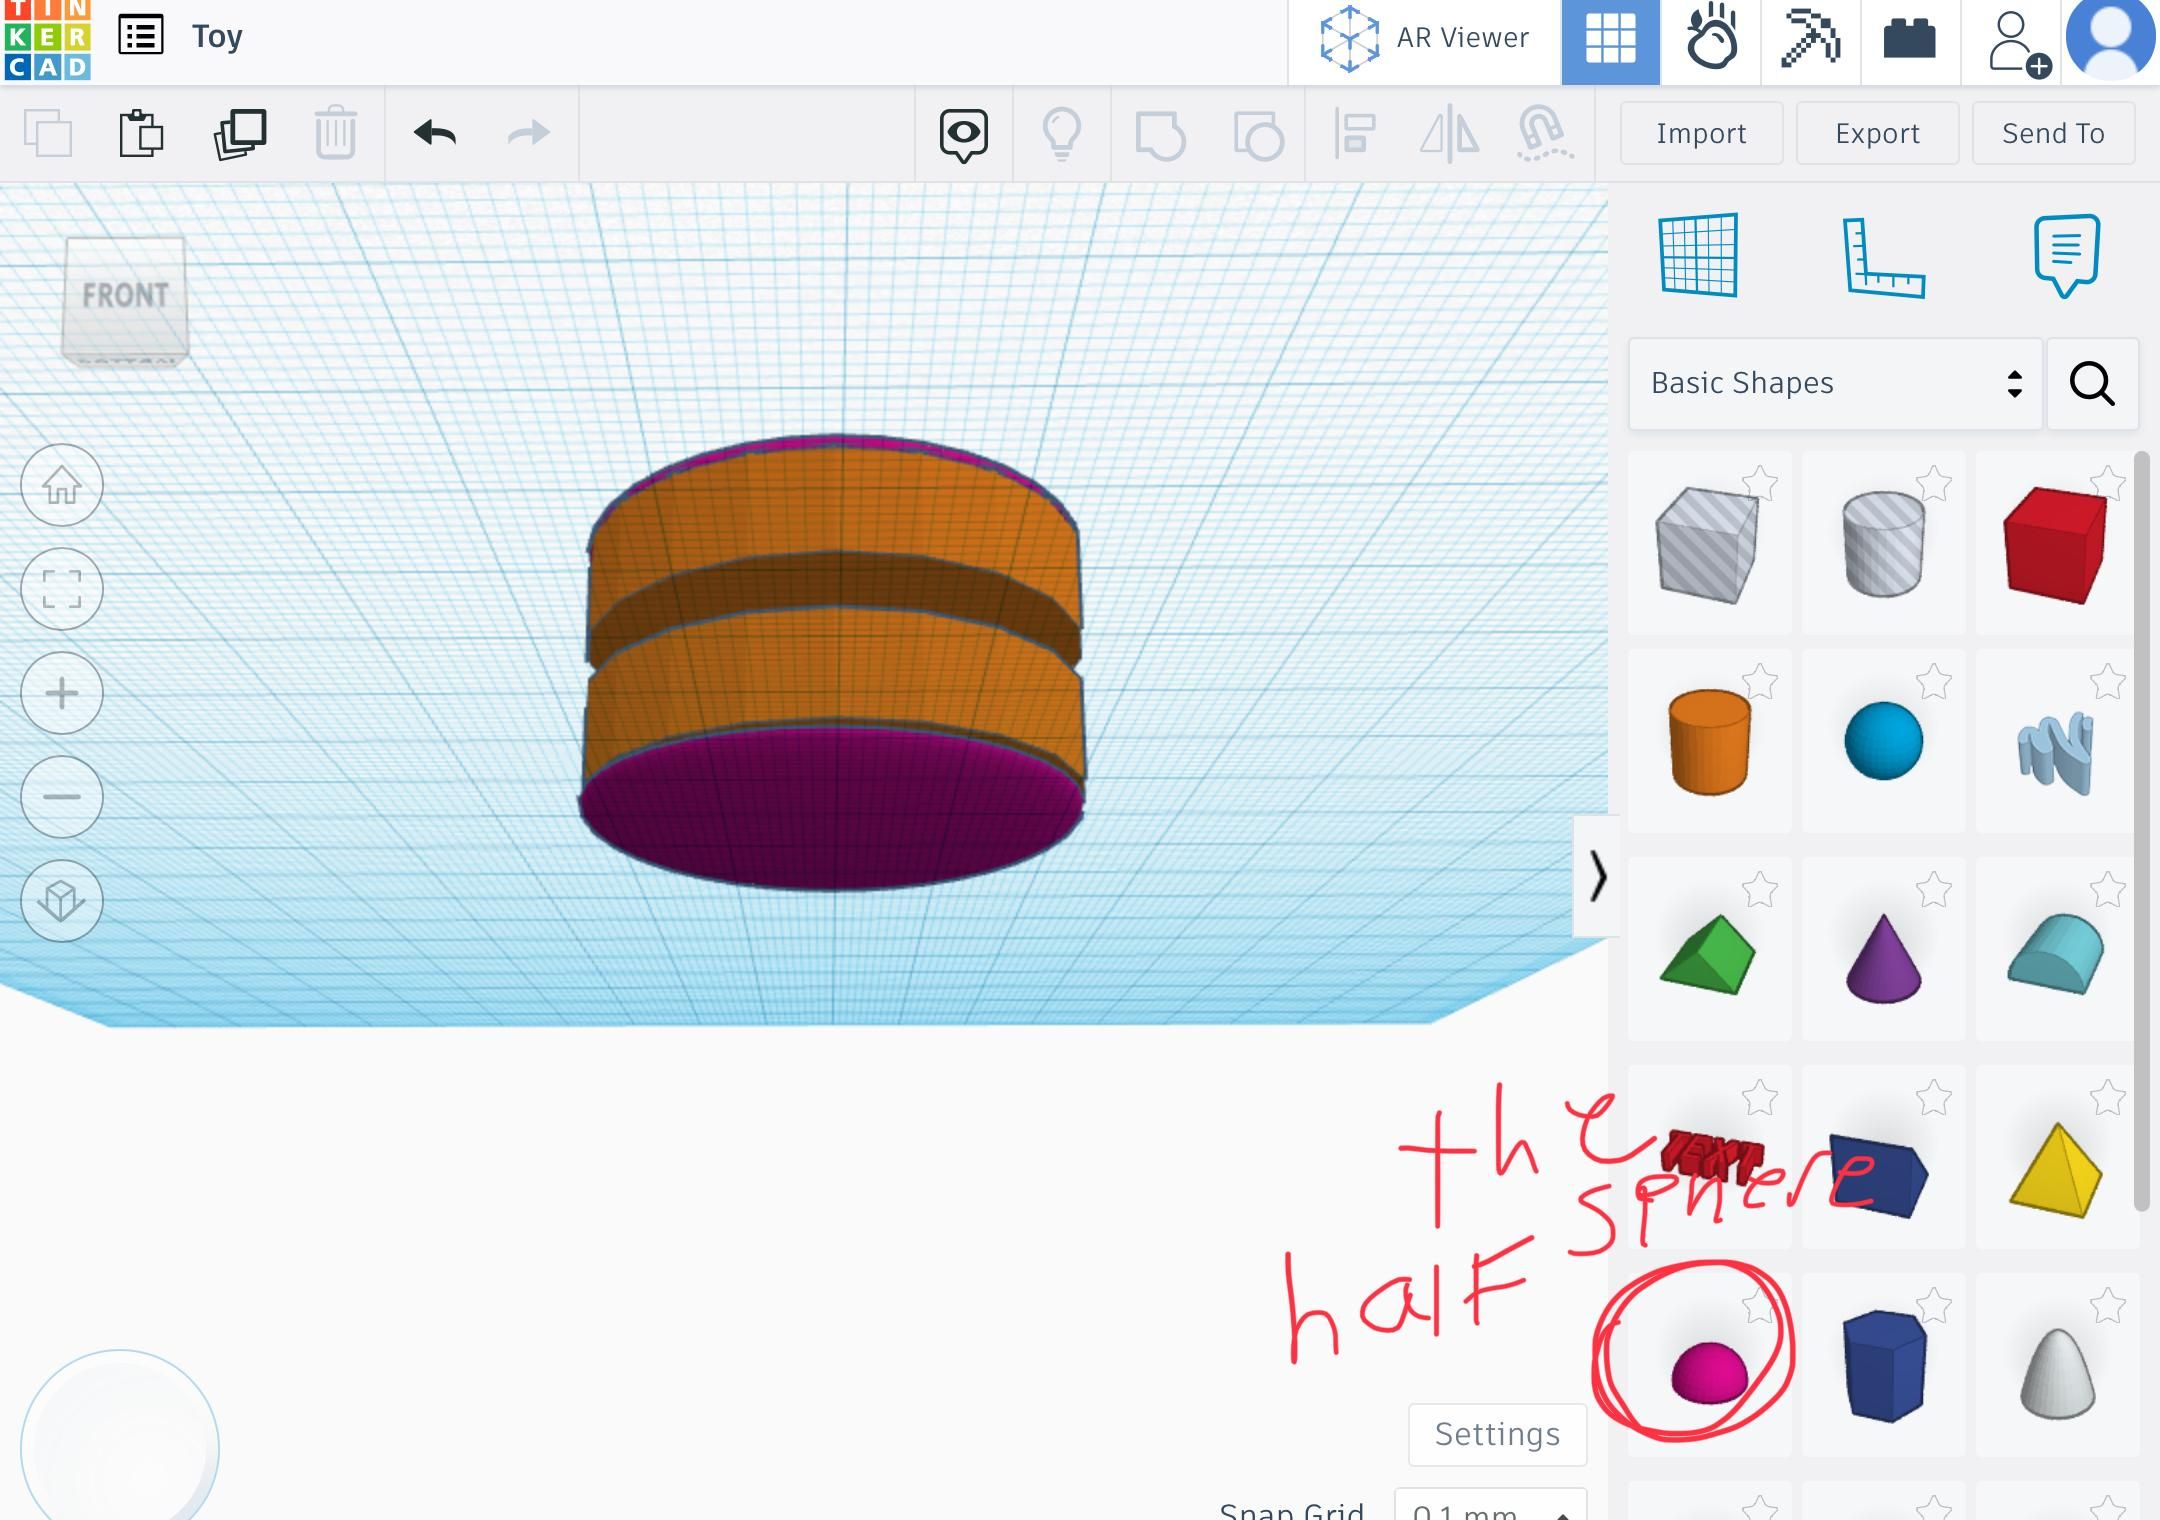The image size is (2160, 1520).
Task: Pick the red Box shape
Action: tap(2055, 545)
